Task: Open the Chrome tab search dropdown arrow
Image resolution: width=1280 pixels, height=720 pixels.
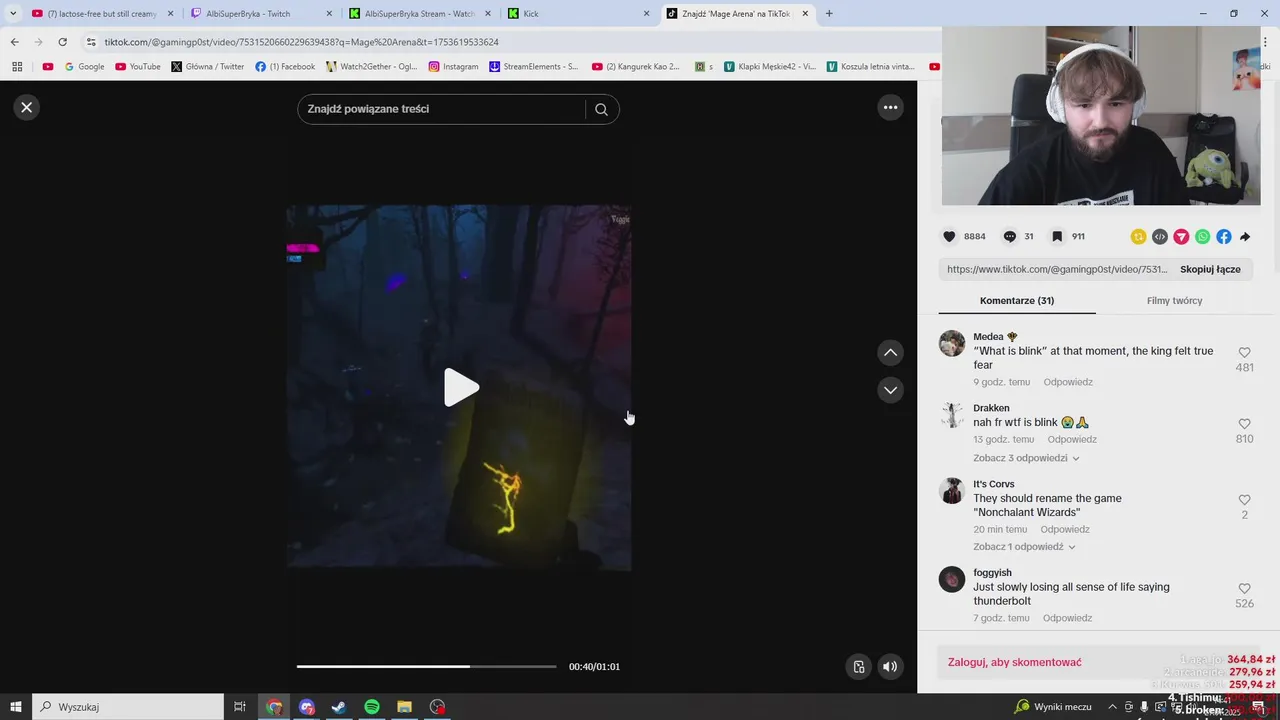Action: pos(13,13)
